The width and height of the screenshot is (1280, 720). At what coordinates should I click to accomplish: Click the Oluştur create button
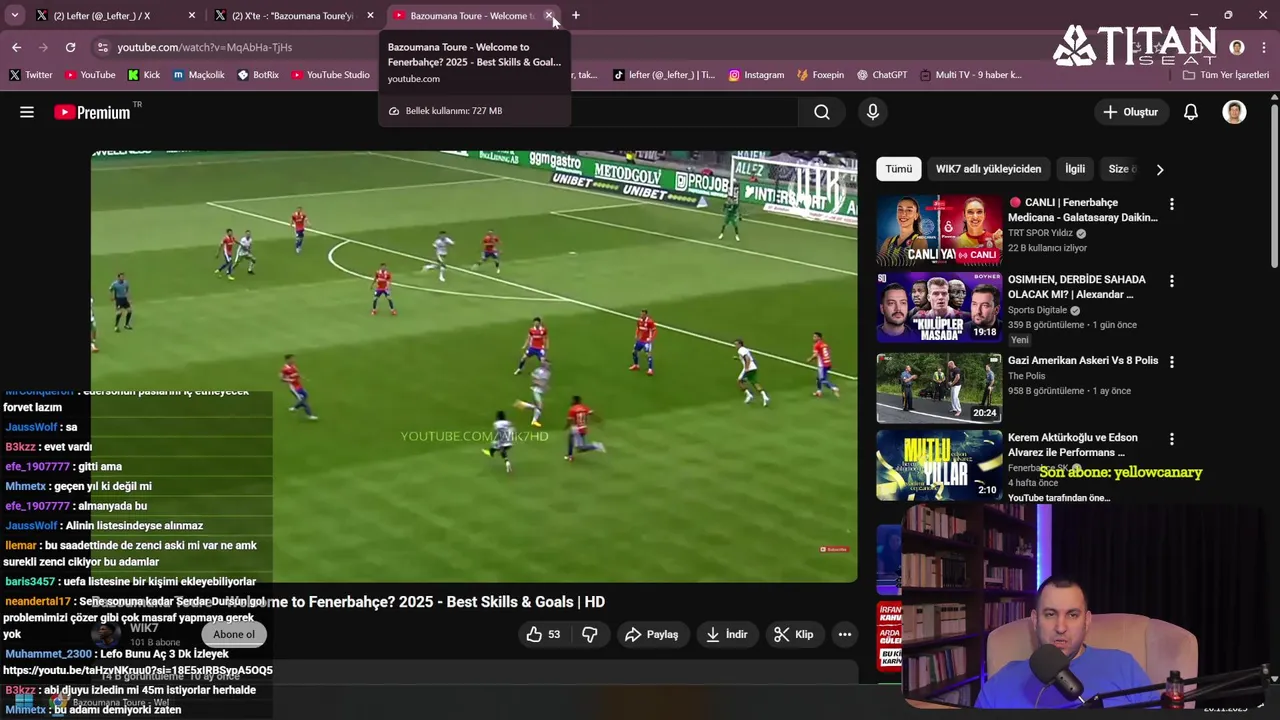coord(1130,112)
